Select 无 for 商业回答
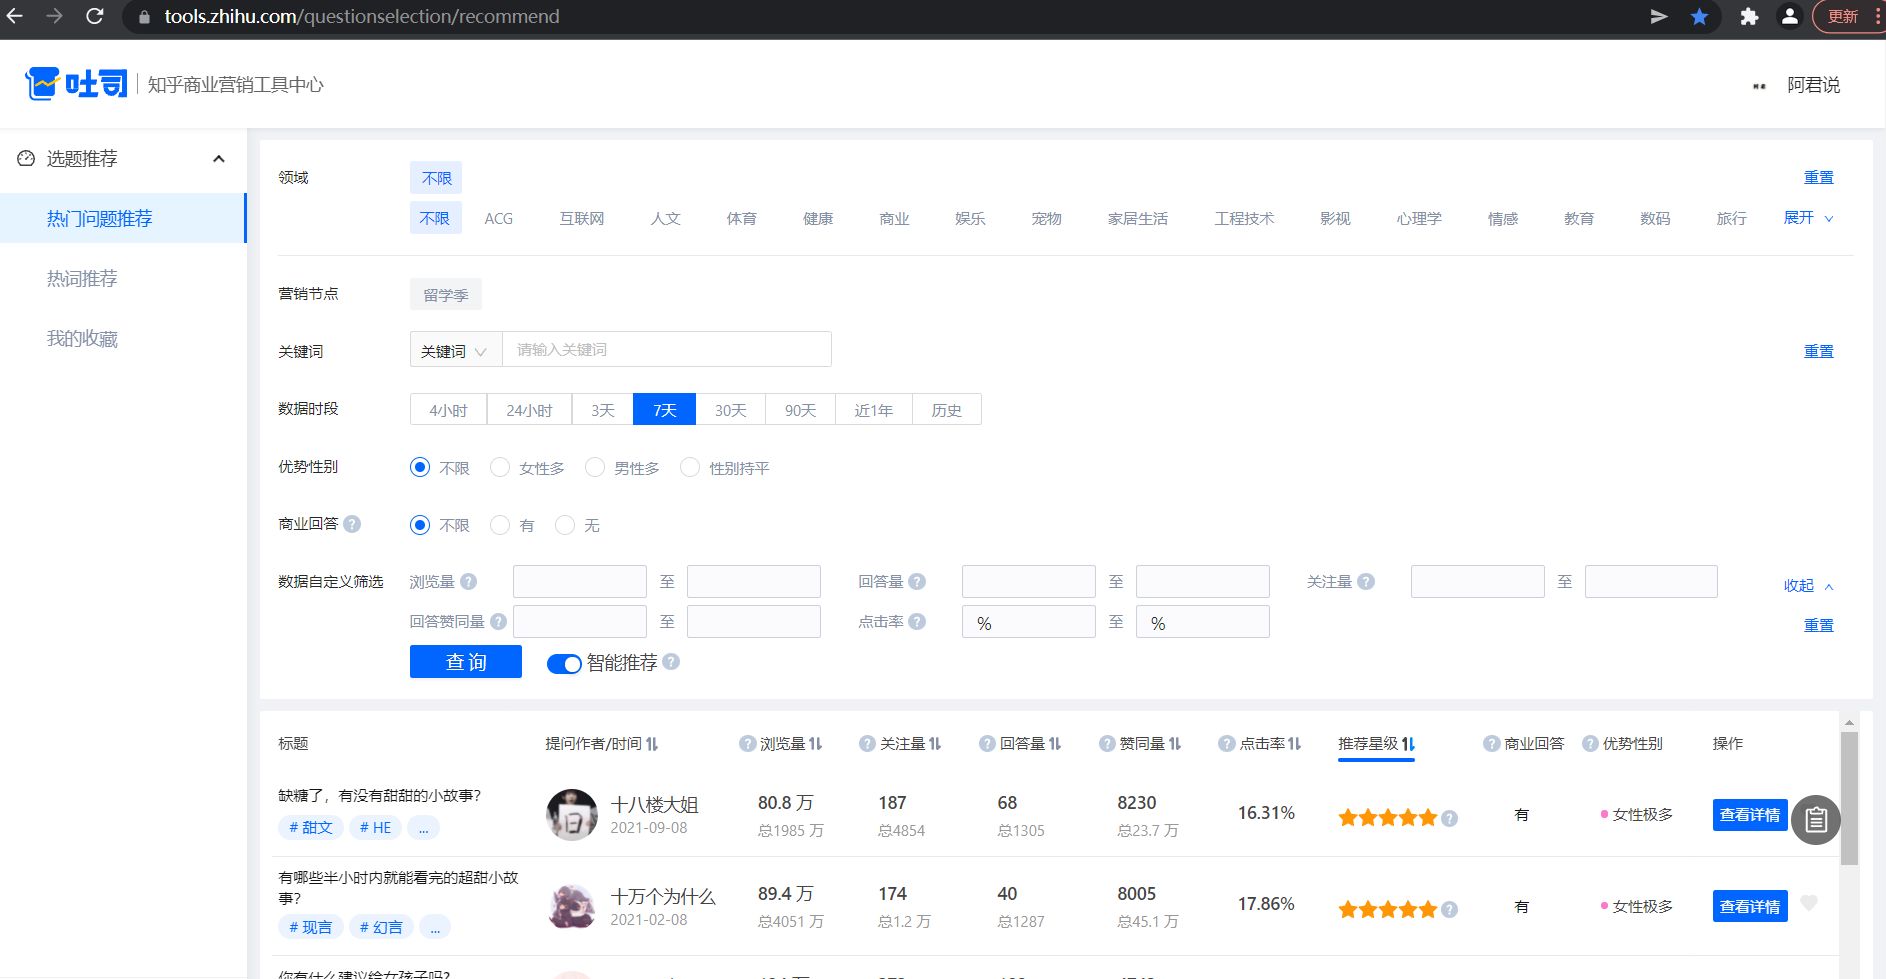 tap(565, 524)
